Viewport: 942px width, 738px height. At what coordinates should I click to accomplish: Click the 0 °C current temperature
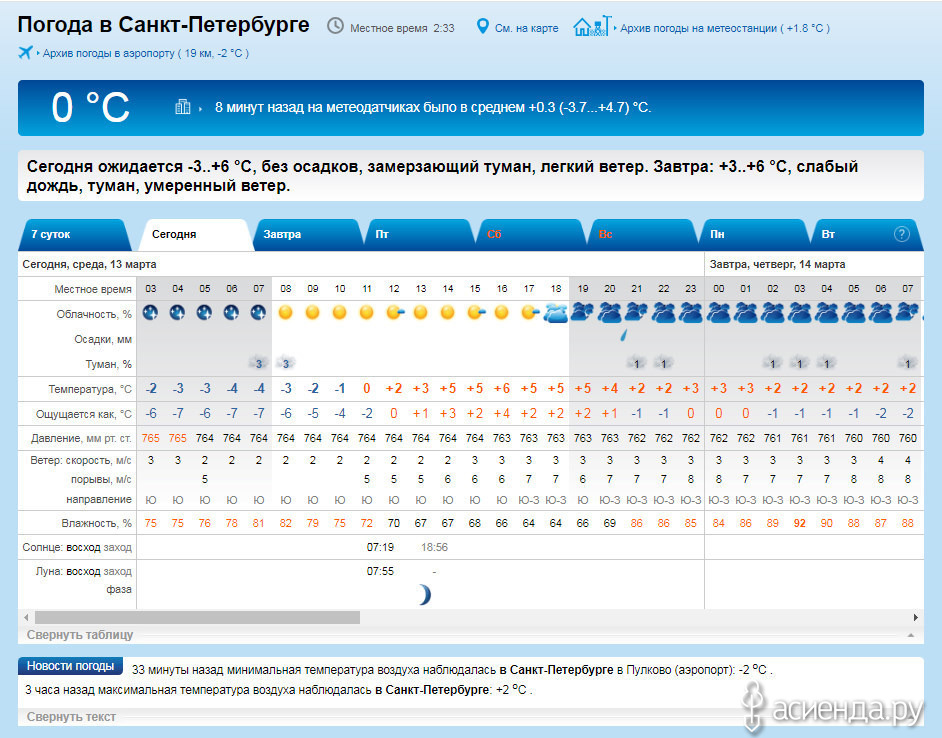point(90,108)
